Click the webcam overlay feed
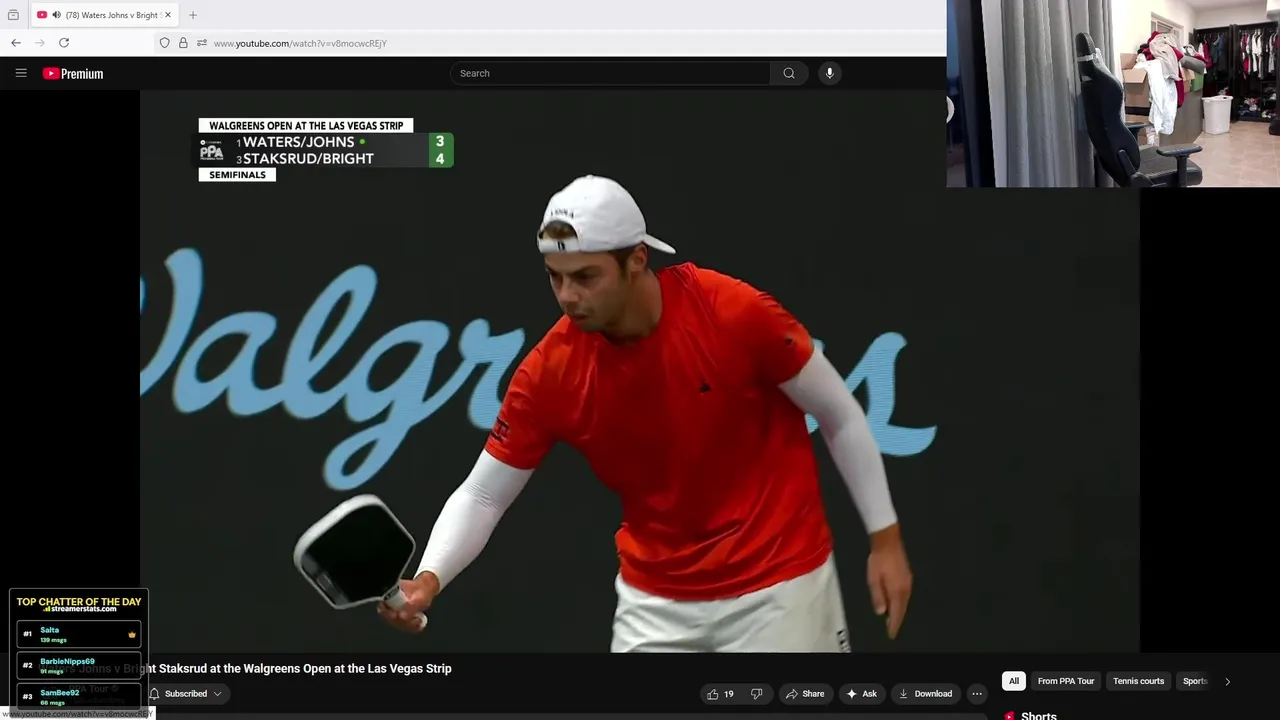 (x=1113, y=93)
